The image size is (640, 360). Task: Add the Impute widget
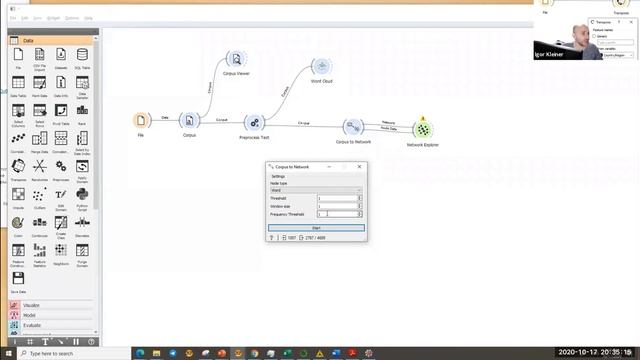pyautogui.click(x=18, y=198)
